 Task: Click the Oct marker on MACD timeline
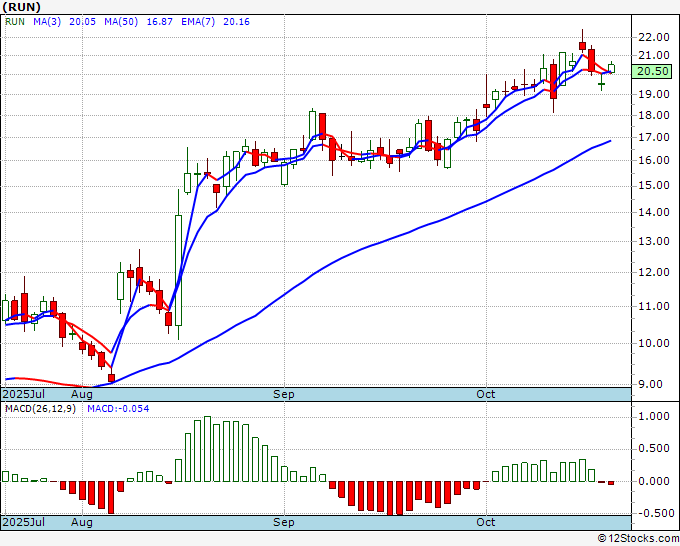[485, 522]
